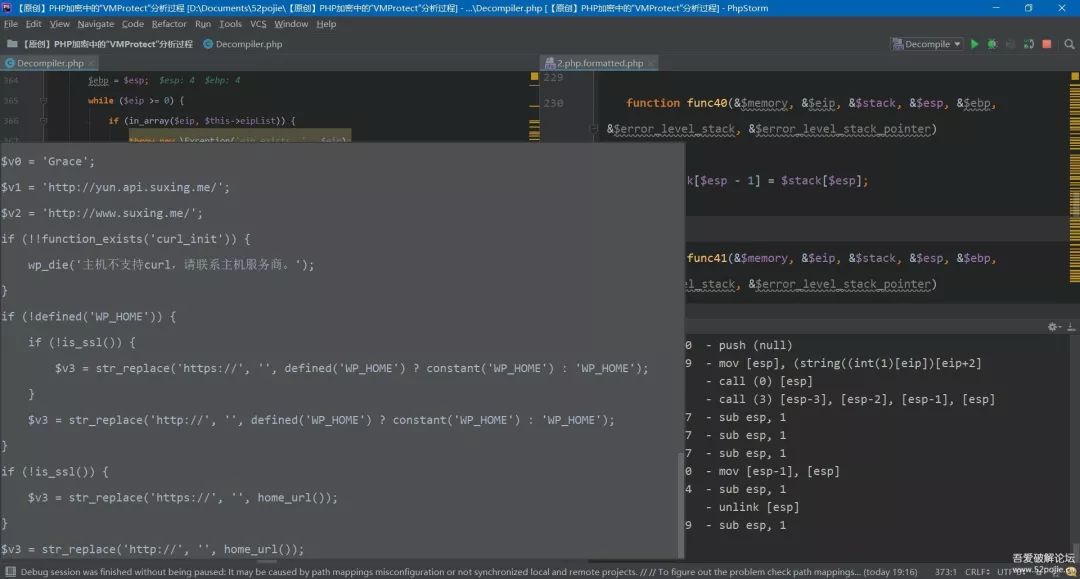Open Search Everywhere magnifier icon
The height and width of the screenshot is (579, 1080).
tap(1069, 44)
